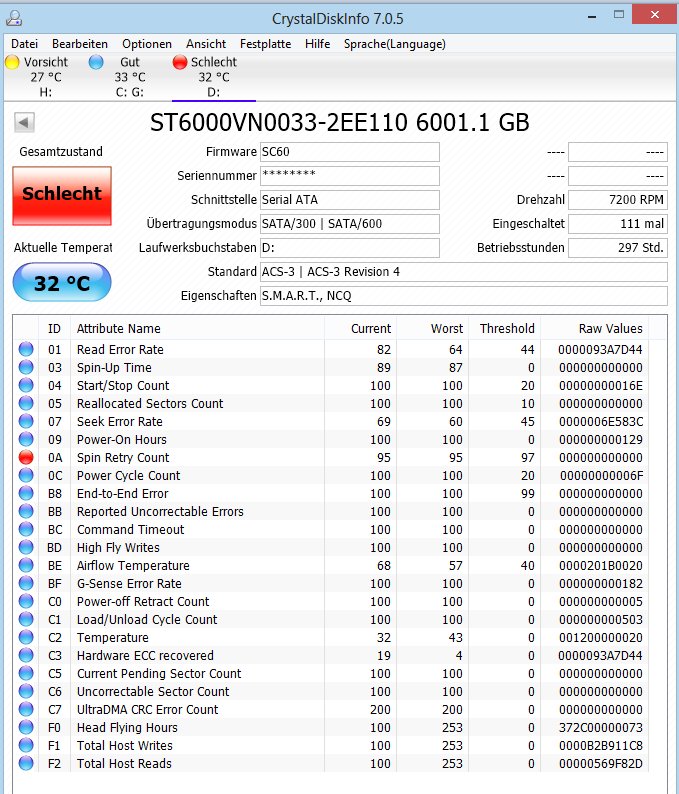The width and height of the screenshot is (679, 794).
Task: Click the status icon for Head Flying Hours
Action: [26, 727]
